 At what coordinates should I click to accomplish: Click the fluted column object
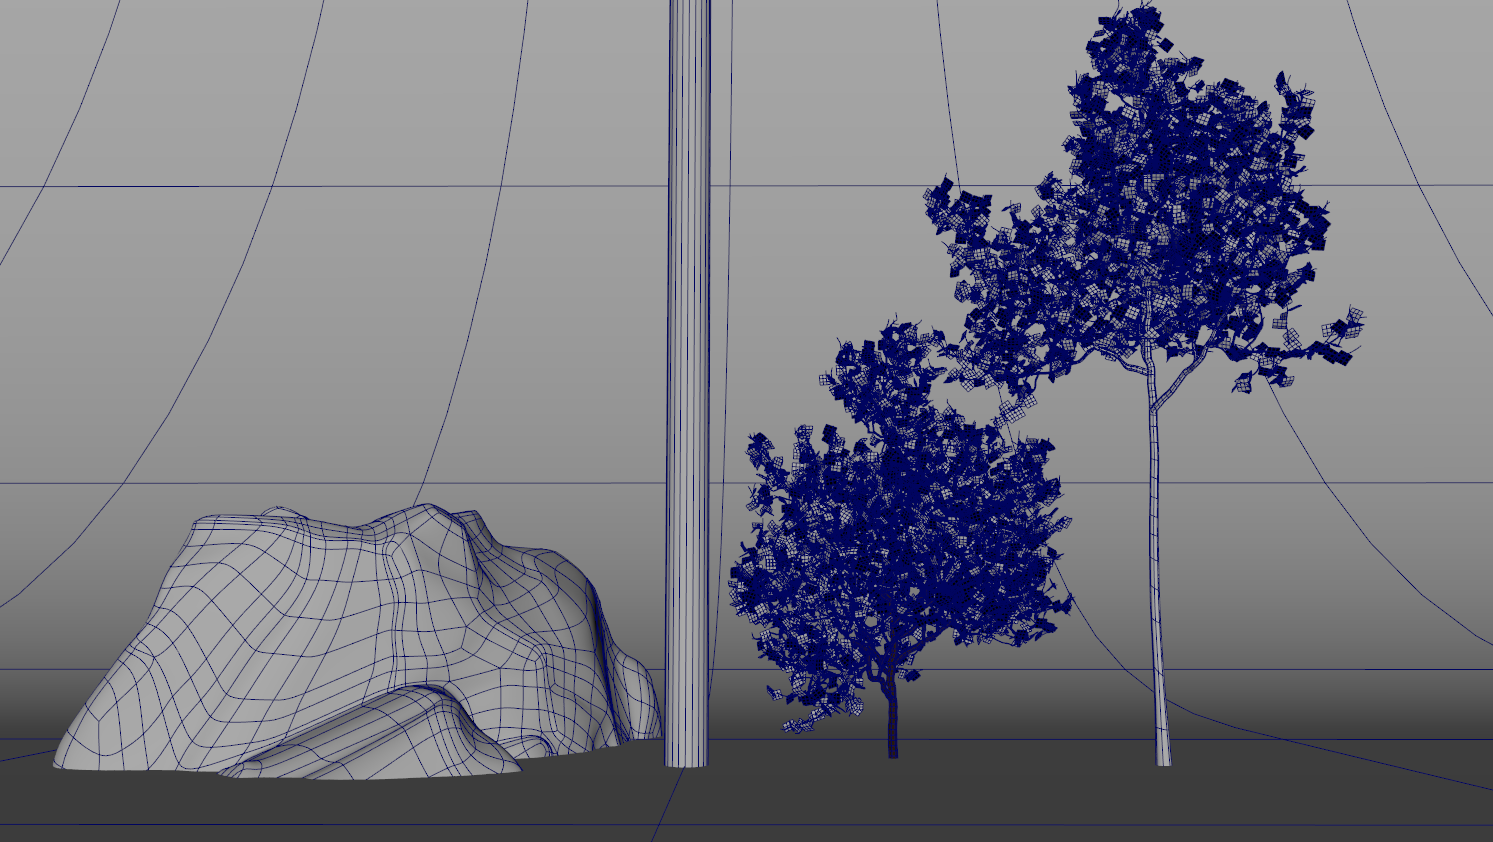click(x=687, y=400)
